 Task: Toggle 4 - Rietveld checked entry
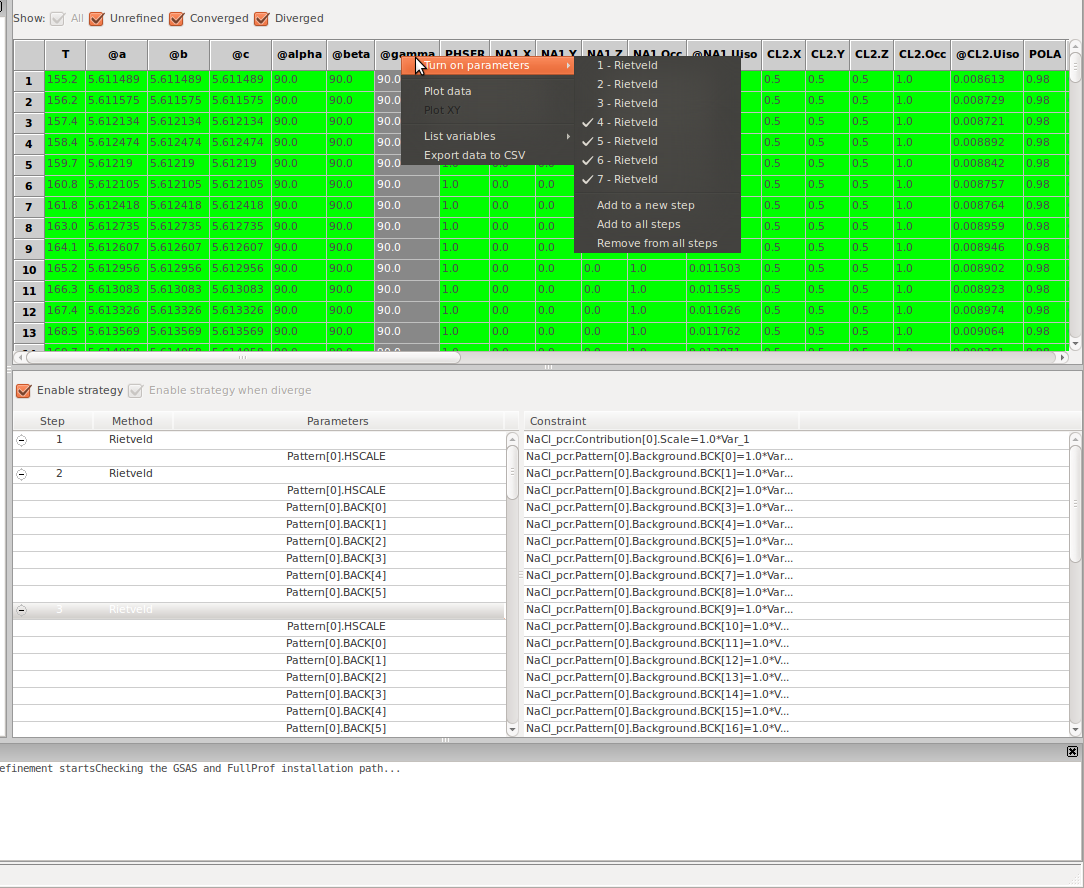657,122
